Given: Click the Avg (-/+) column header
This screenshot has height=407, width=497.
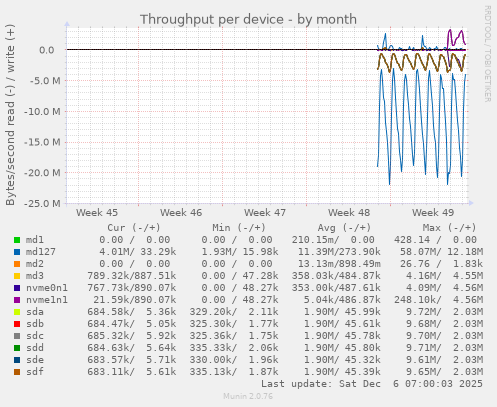Looking at the screenshot, I should point(344,228).
